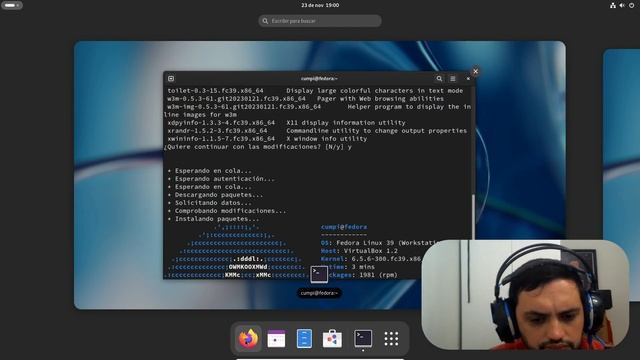Open Firefox from the dock
The height and width of the screenshot is (360, 640).
pyautogui.click(x=248, y=338)
